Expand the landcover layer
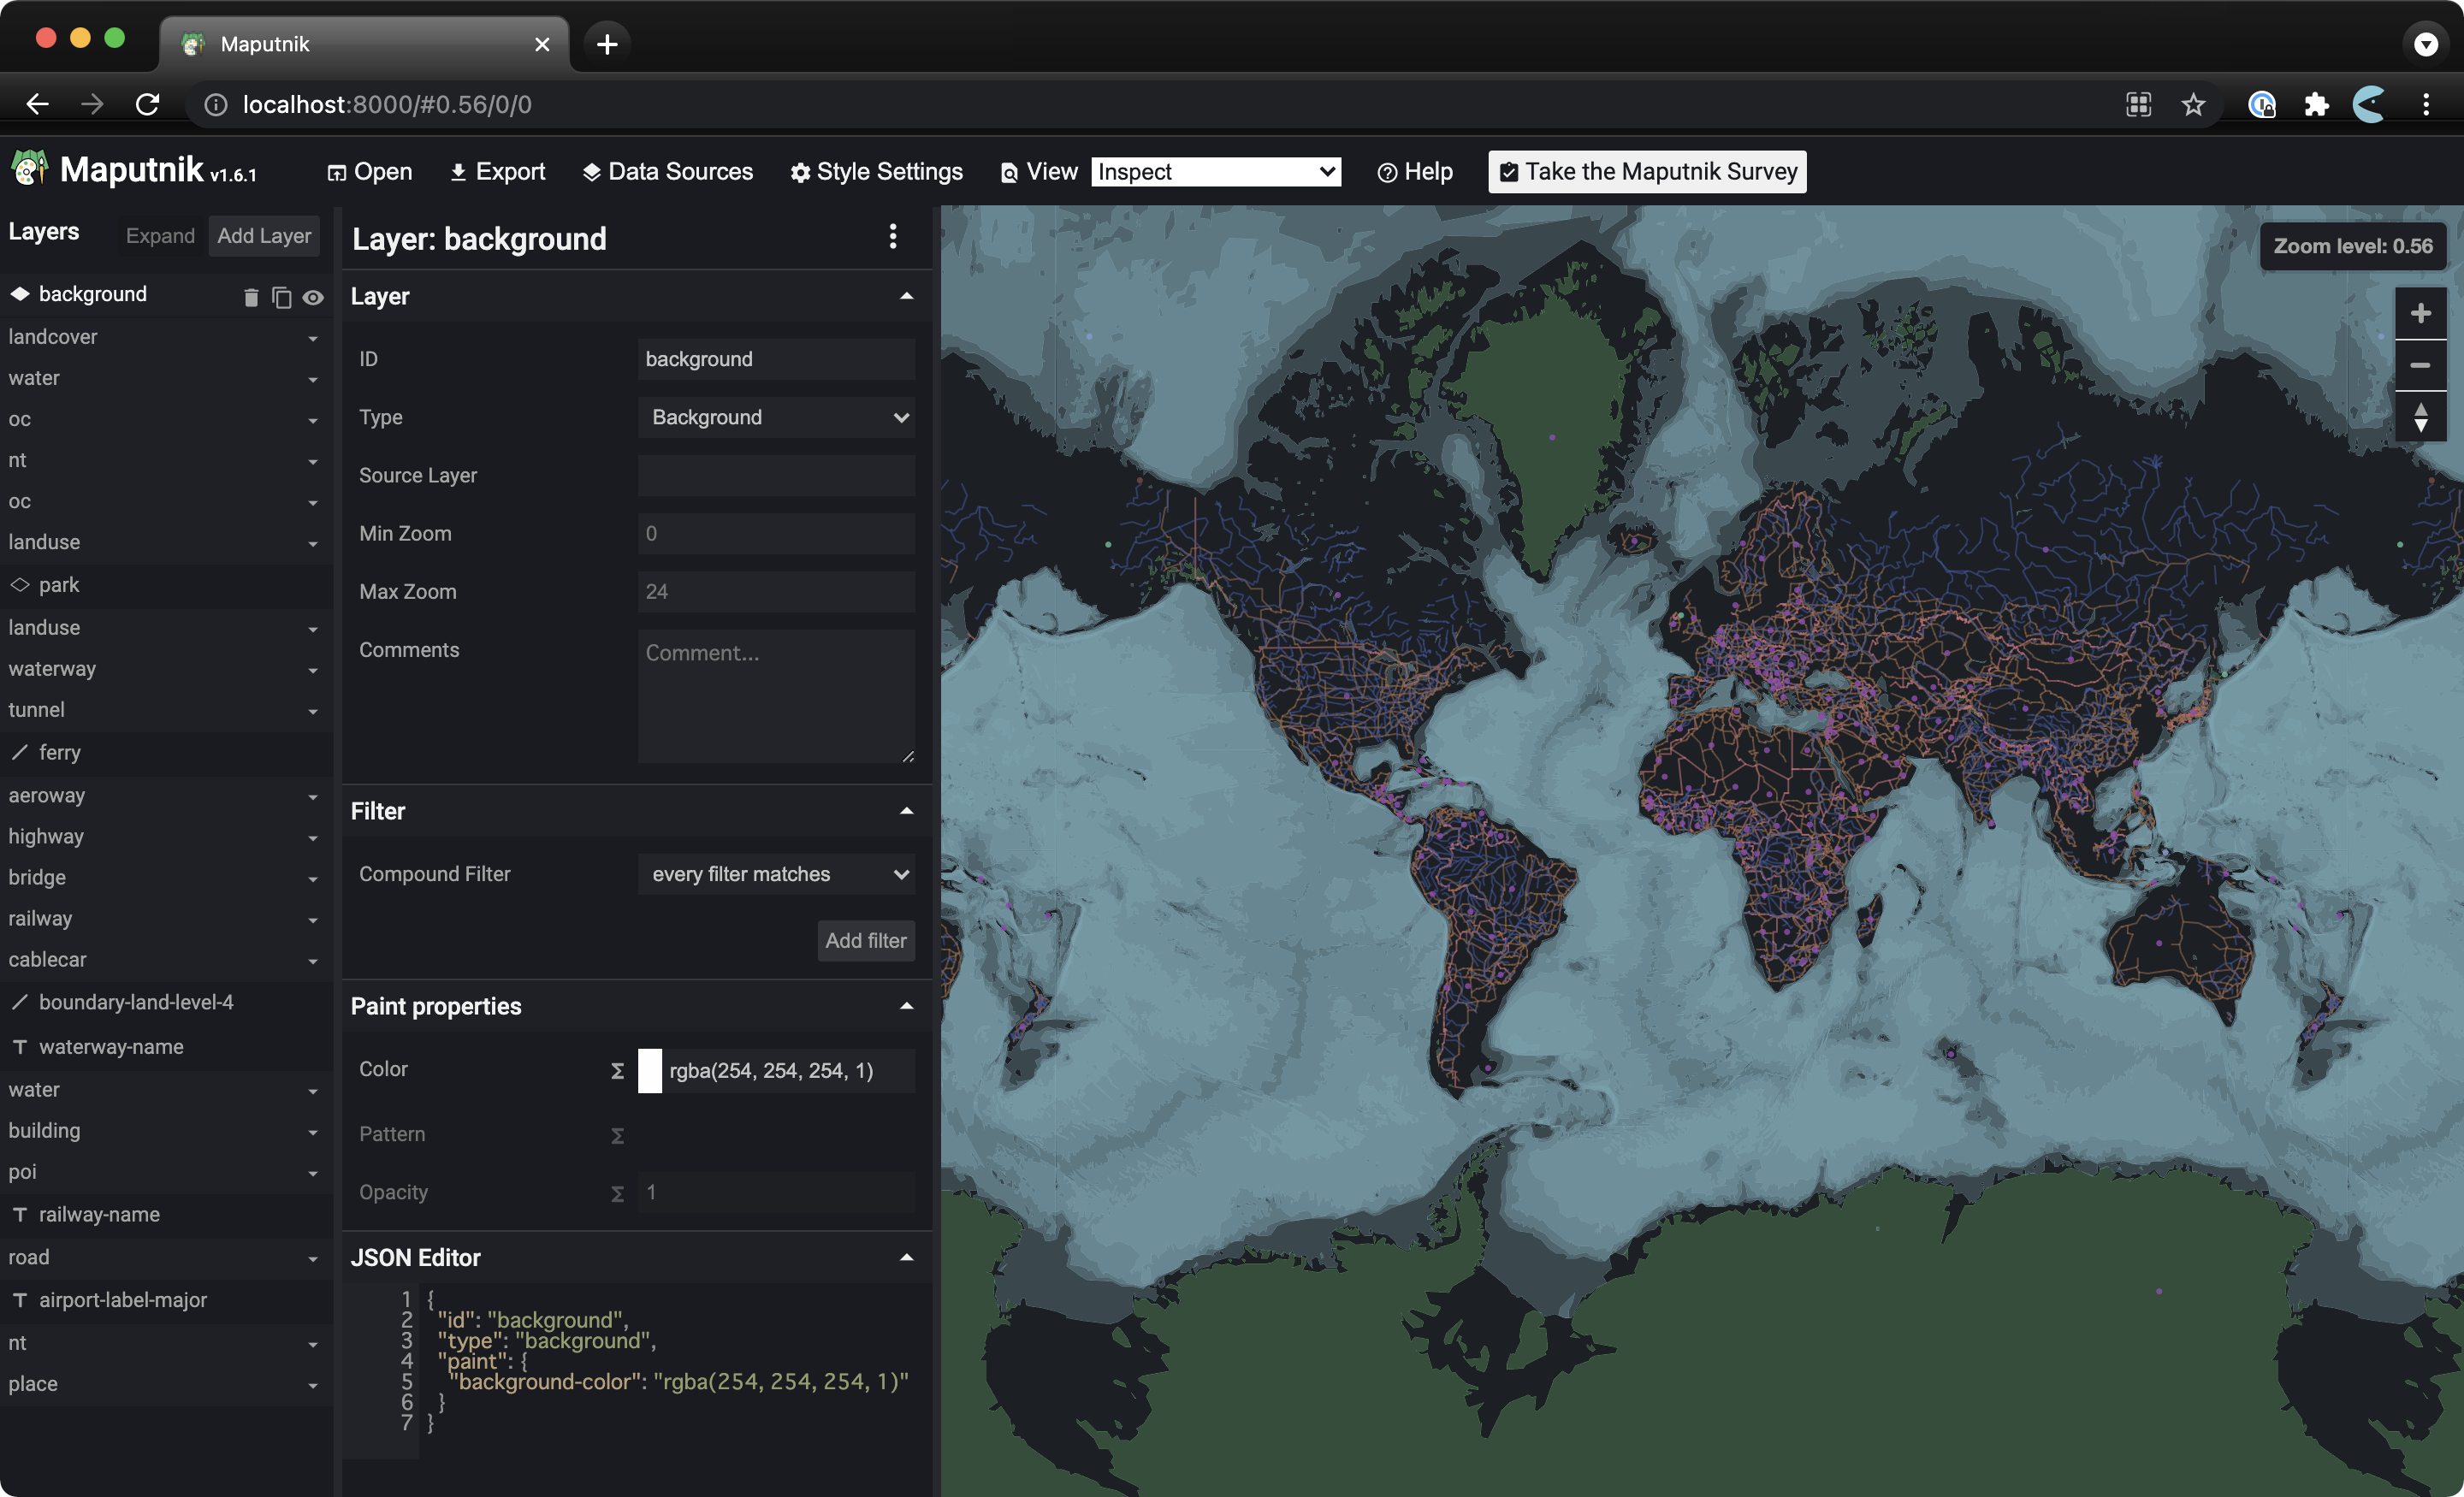This screenshot has height=1497, width=2464. pos(313,339)
